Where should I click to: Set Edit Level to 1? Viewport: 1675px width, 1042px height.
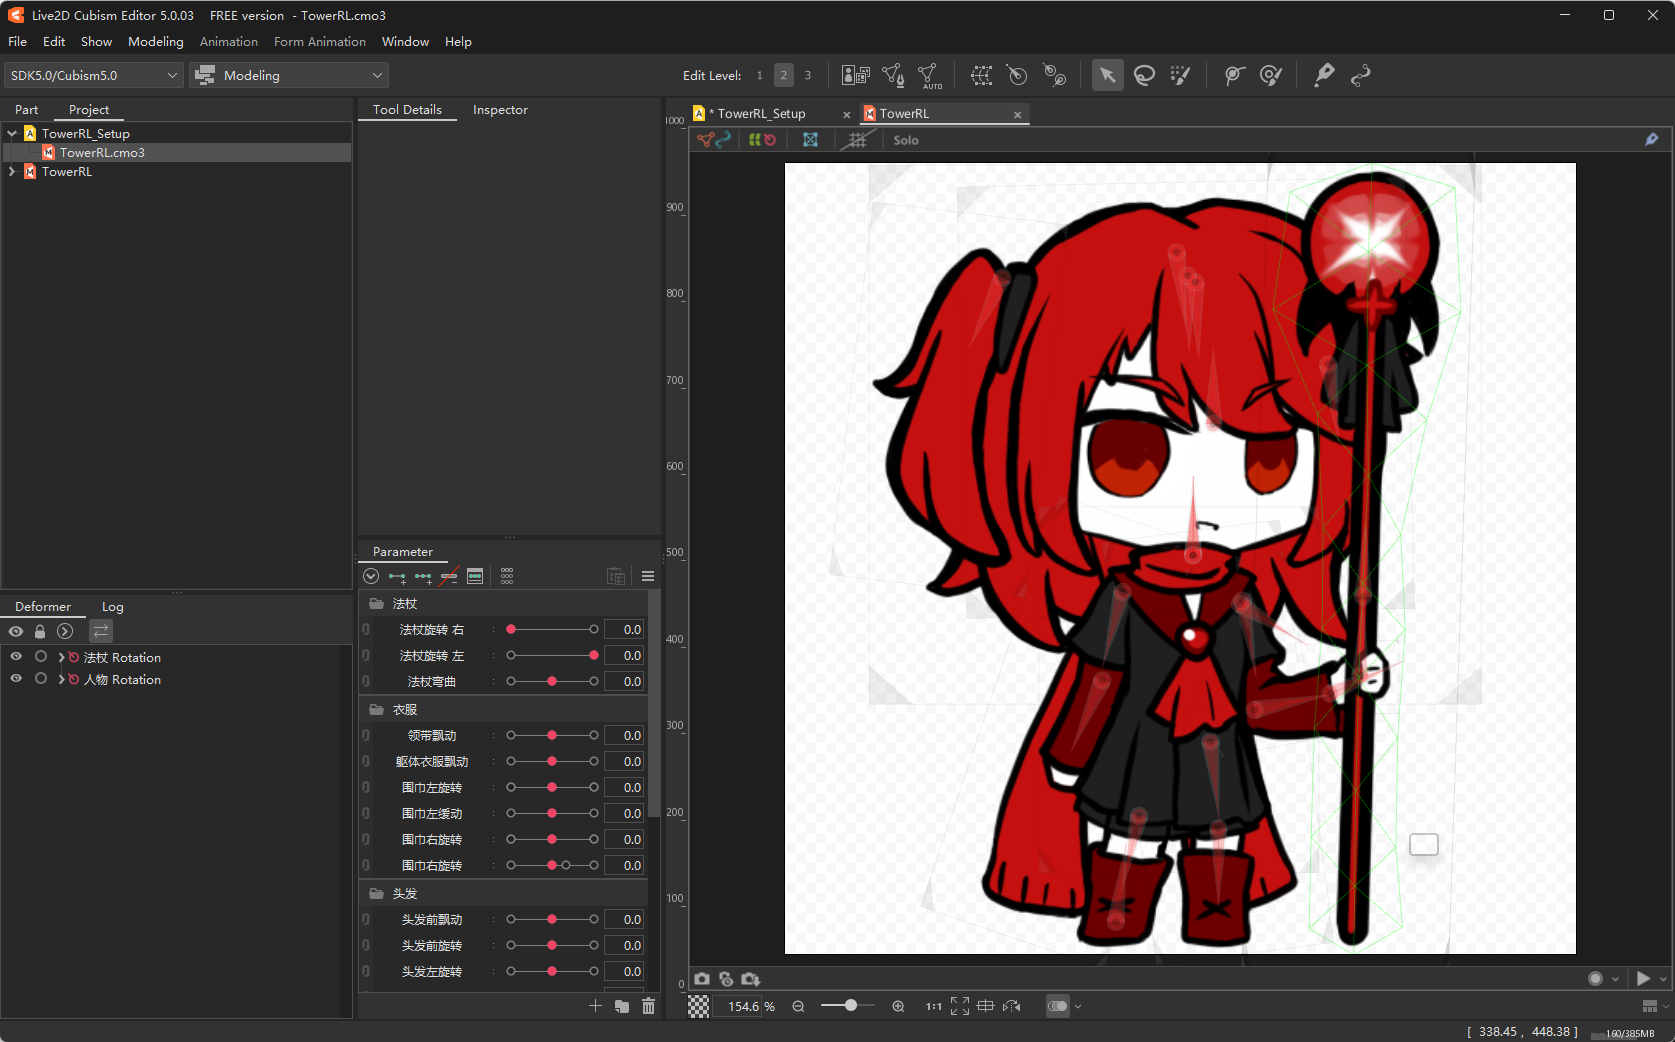point(759,75)
